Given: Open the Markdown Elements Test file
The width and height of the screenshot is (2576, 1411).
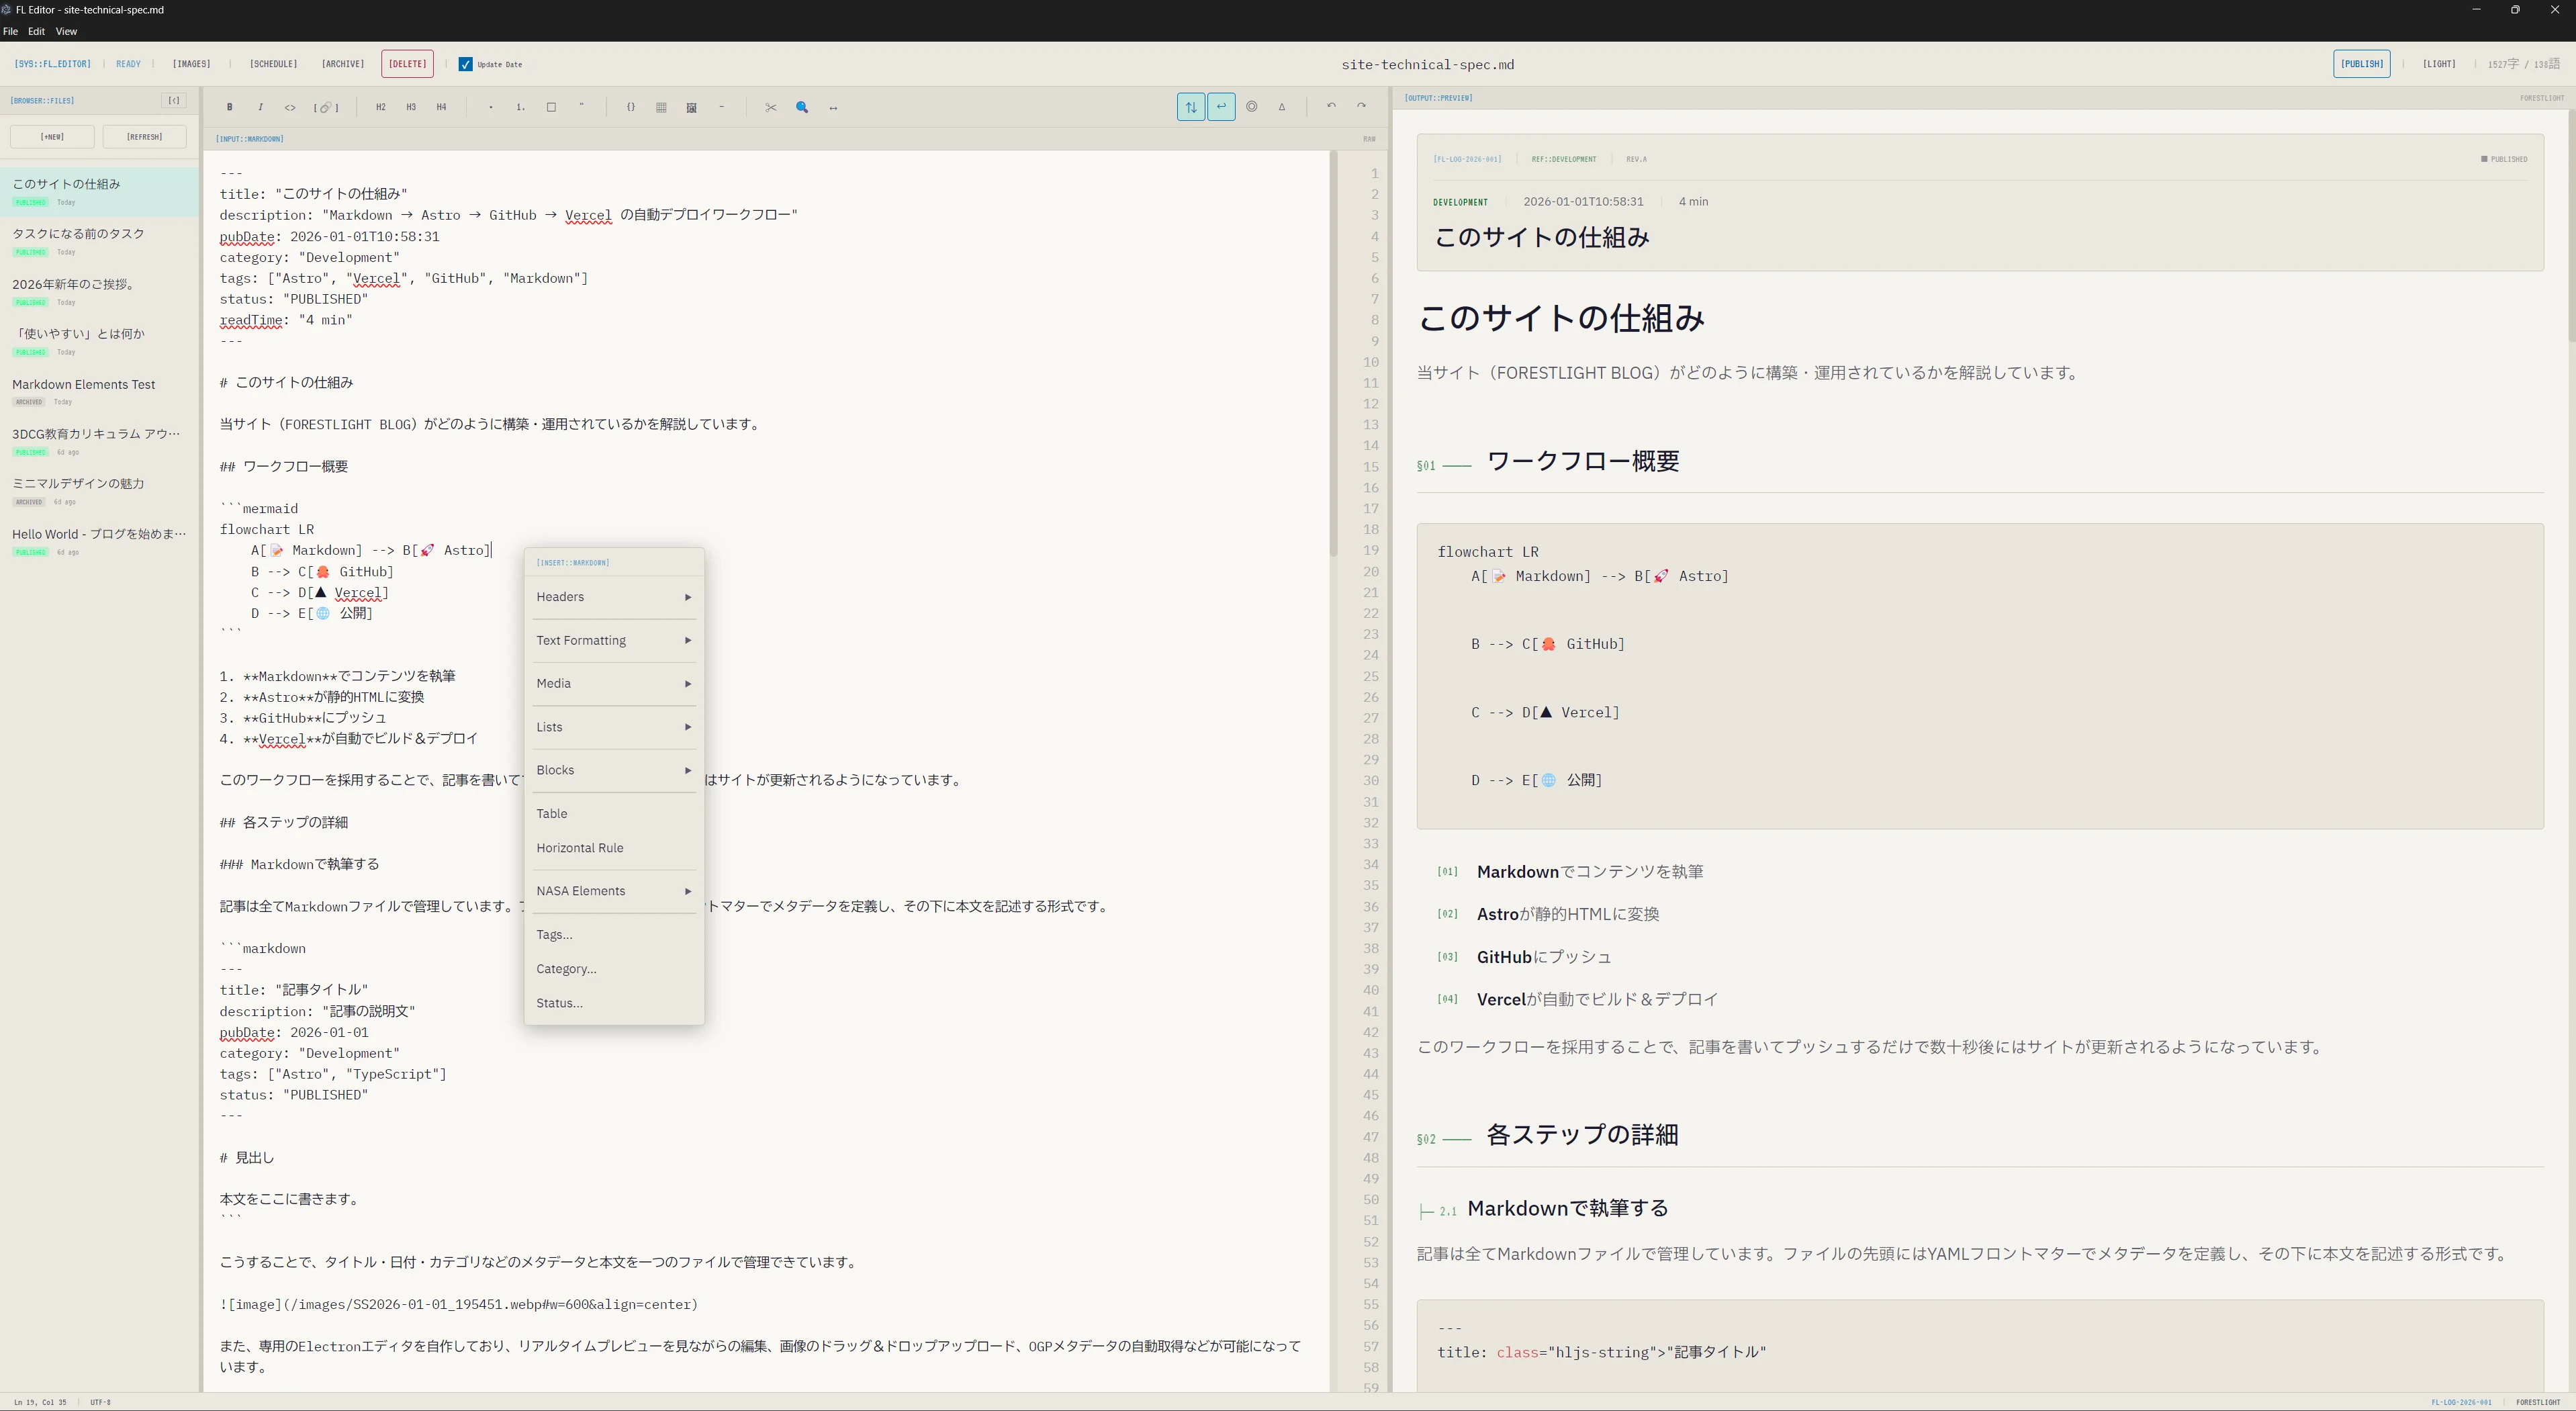Looking at the screenshot, I should pyautogui.click(x=84, y=385).
